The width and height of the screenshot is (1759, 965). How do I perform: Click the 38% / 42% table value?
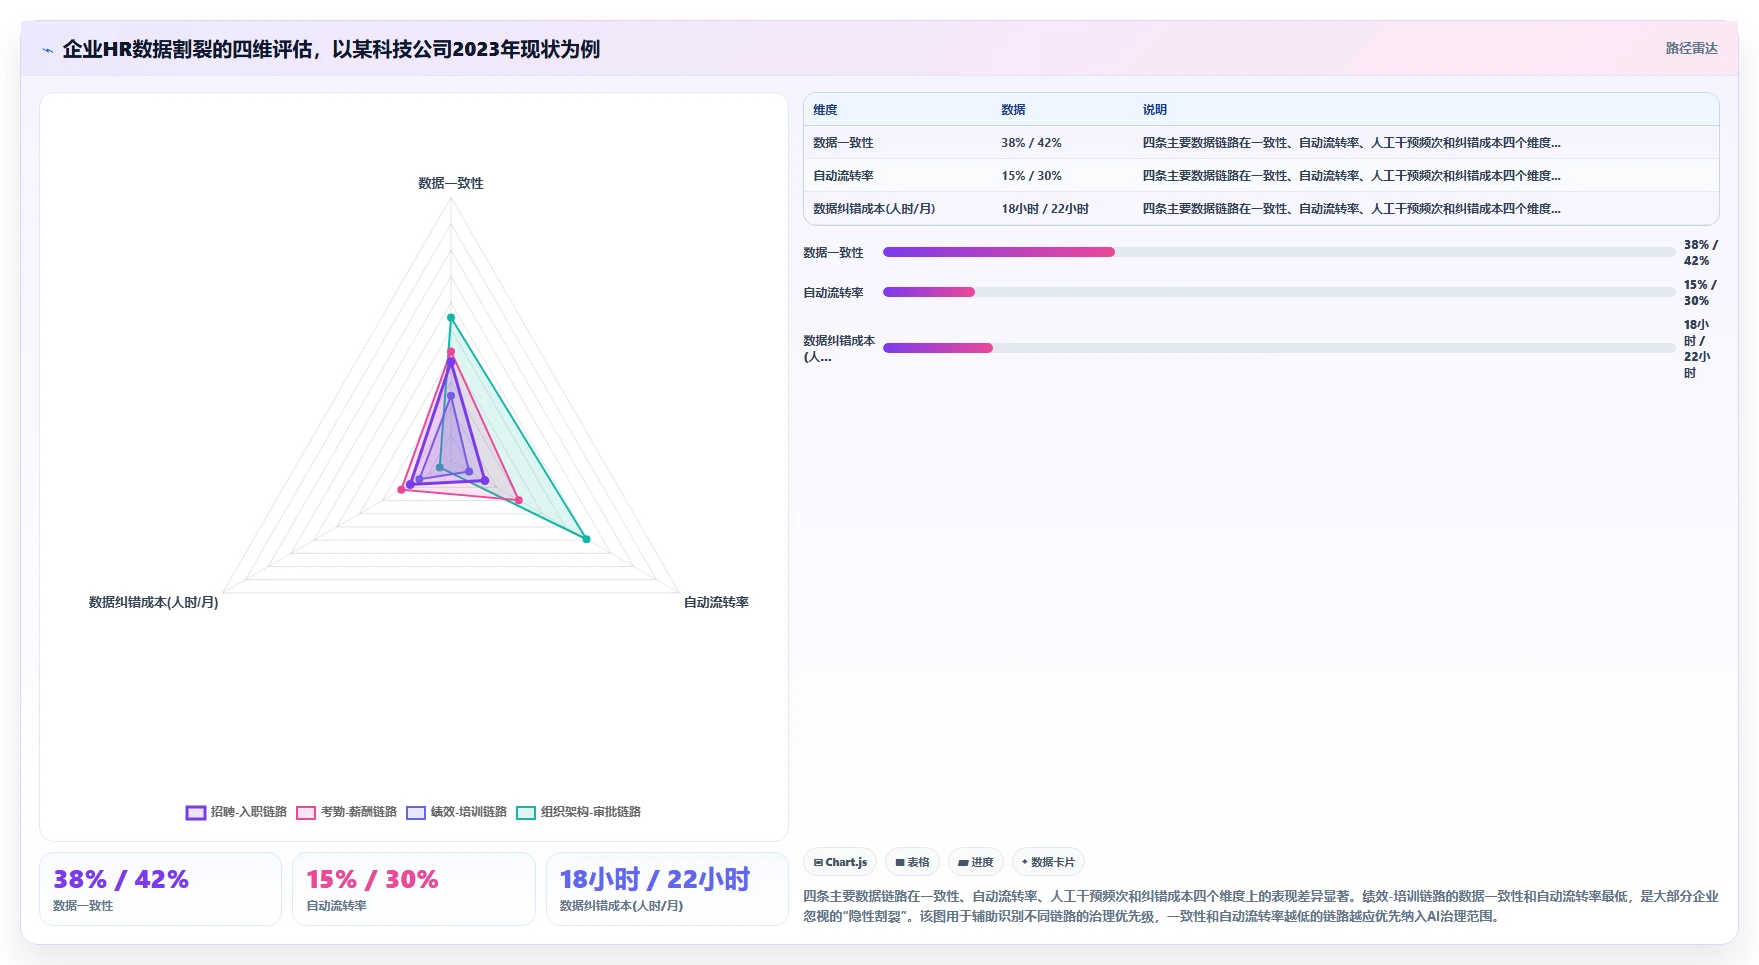[x=1031, y=143]
